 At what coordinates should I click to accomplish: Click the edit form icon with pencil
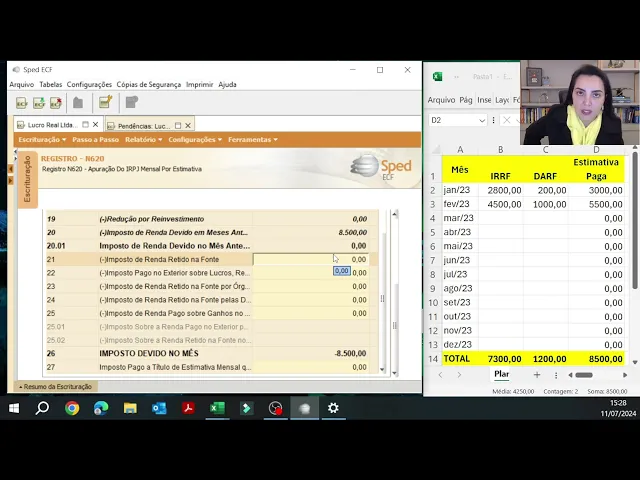click(105, 102)
